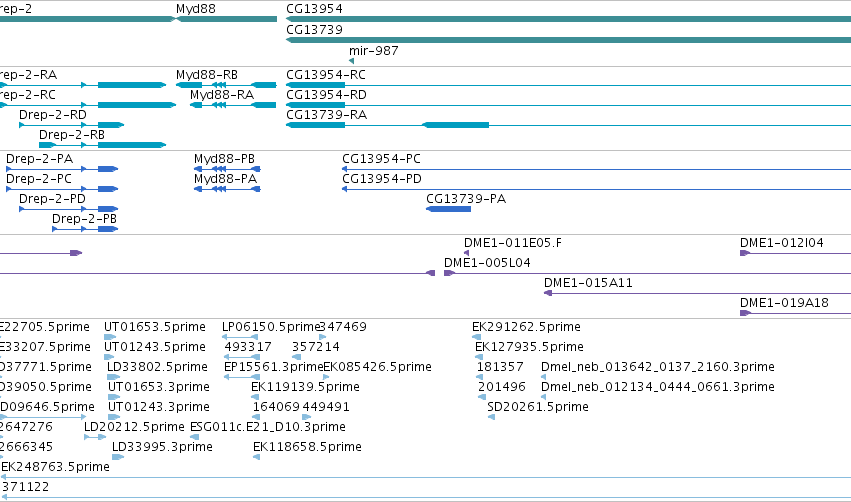This screenshot has height=502, width=851.
Task: Open the CG13954 gene label
Action: click(314, 9)
